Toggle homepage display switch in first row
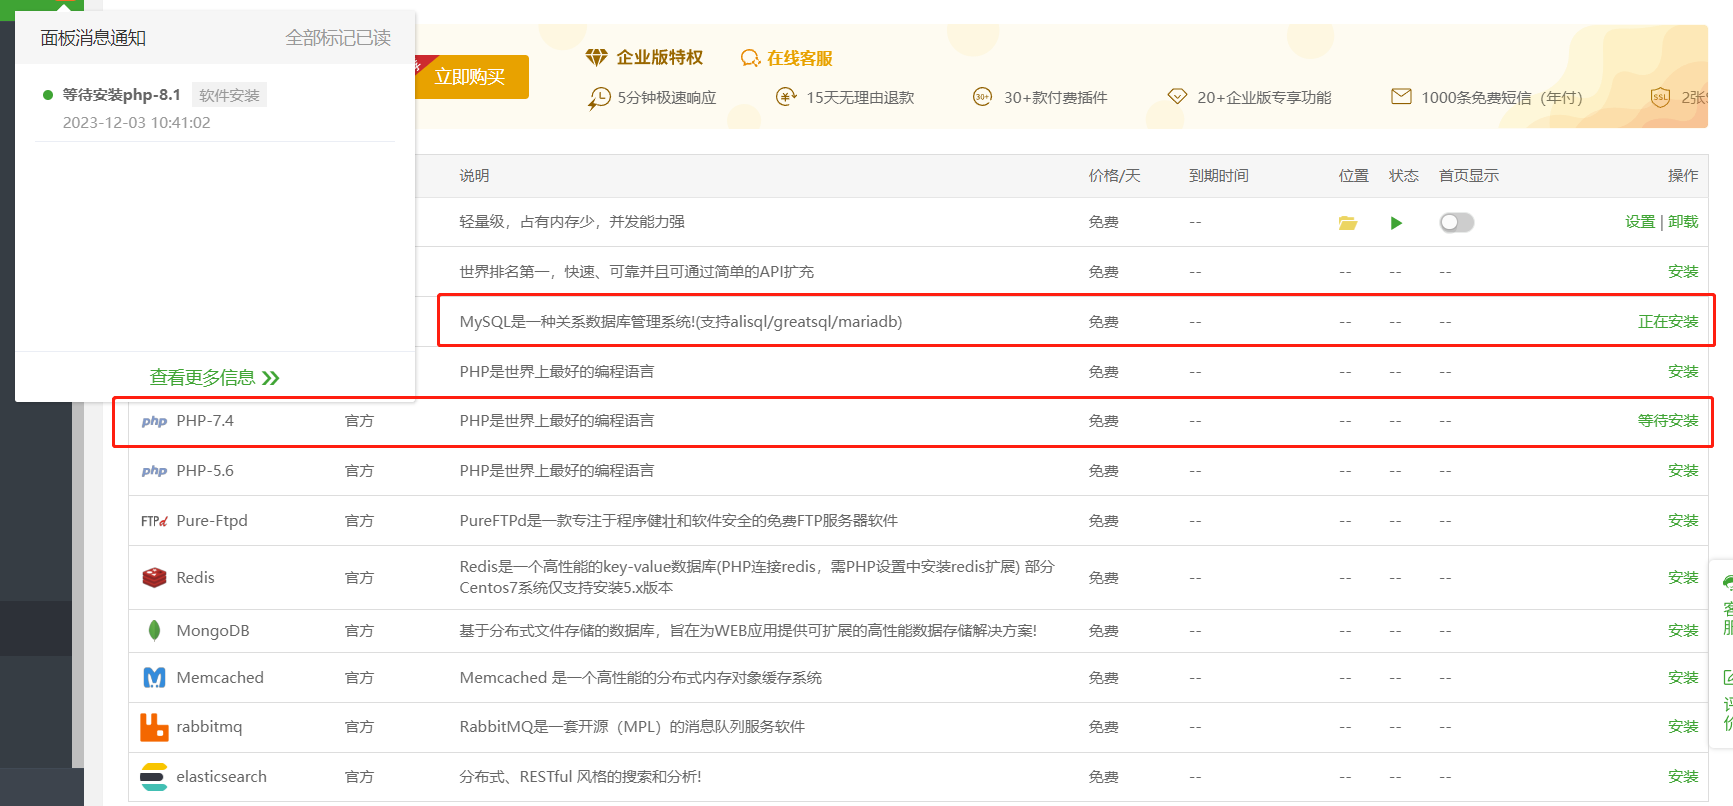 (x=1457, y=223)
